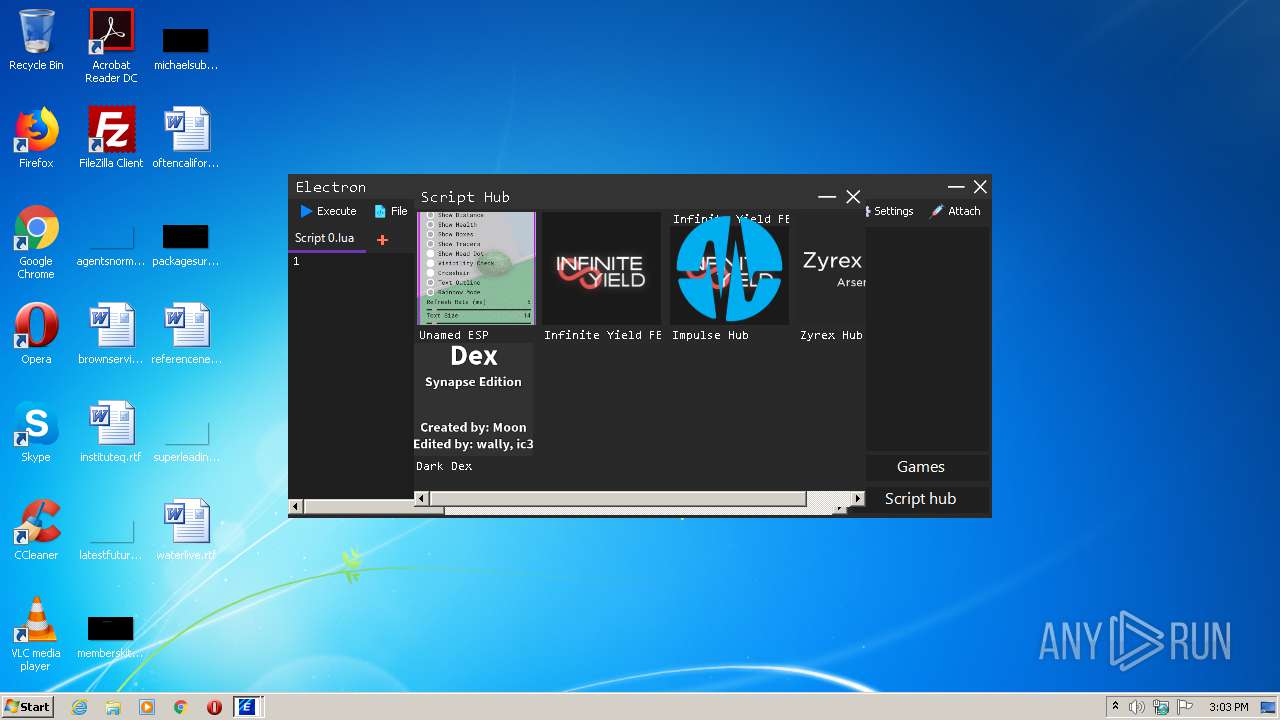1280x720 pixels.
Task: Select the Unamed ESP script thumbnail
Action: tap(476, 268)
